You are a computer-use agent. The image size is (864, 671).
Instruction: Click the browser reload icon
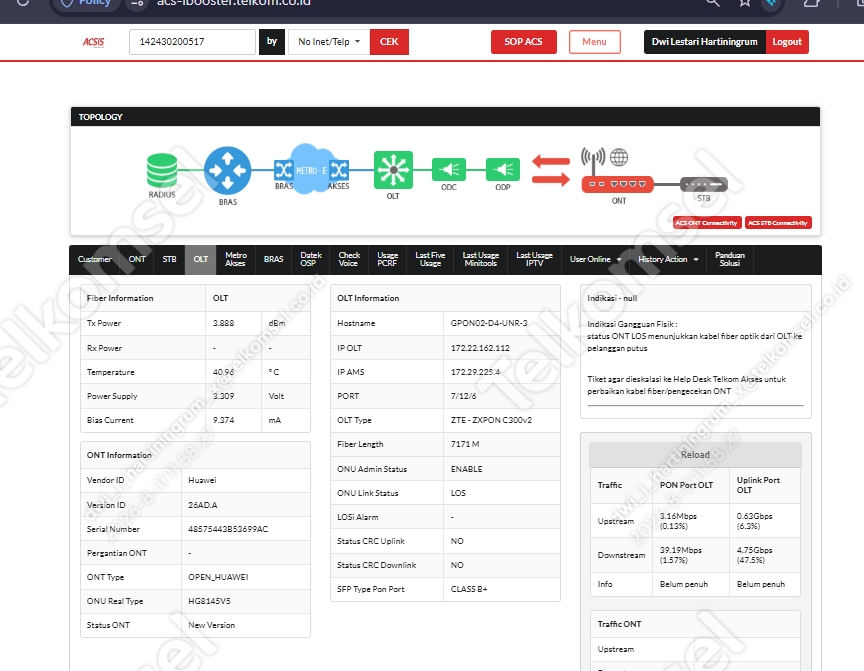23,2
